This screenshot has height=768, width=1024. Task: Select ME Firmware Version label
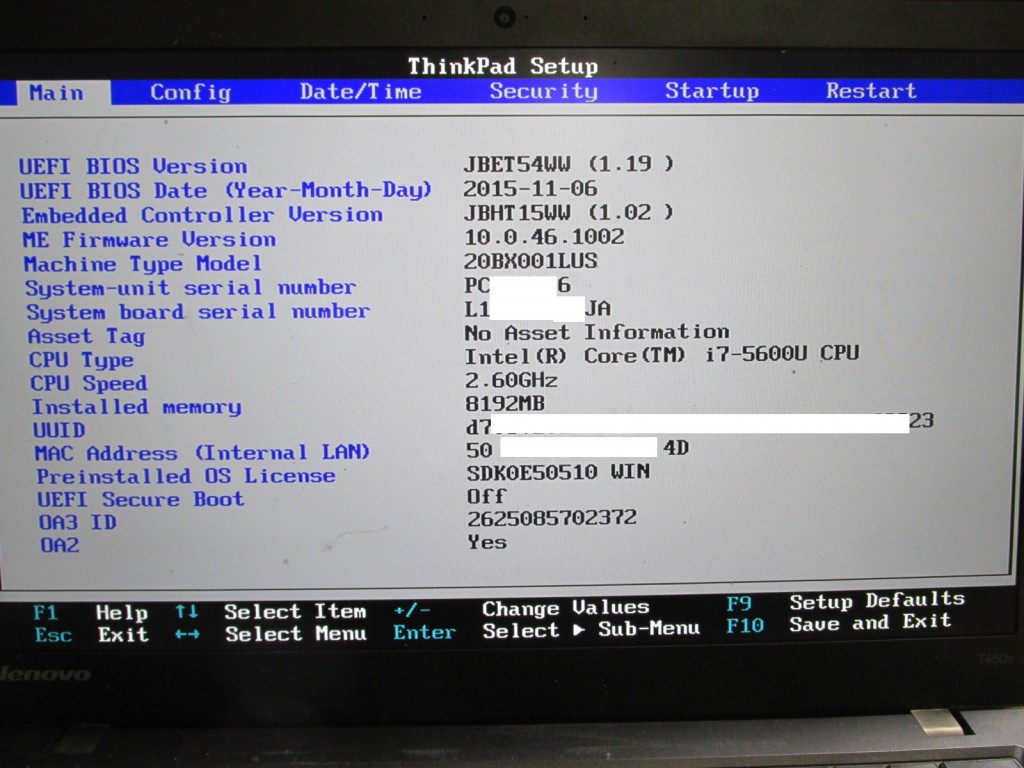(x=149, y=240)
